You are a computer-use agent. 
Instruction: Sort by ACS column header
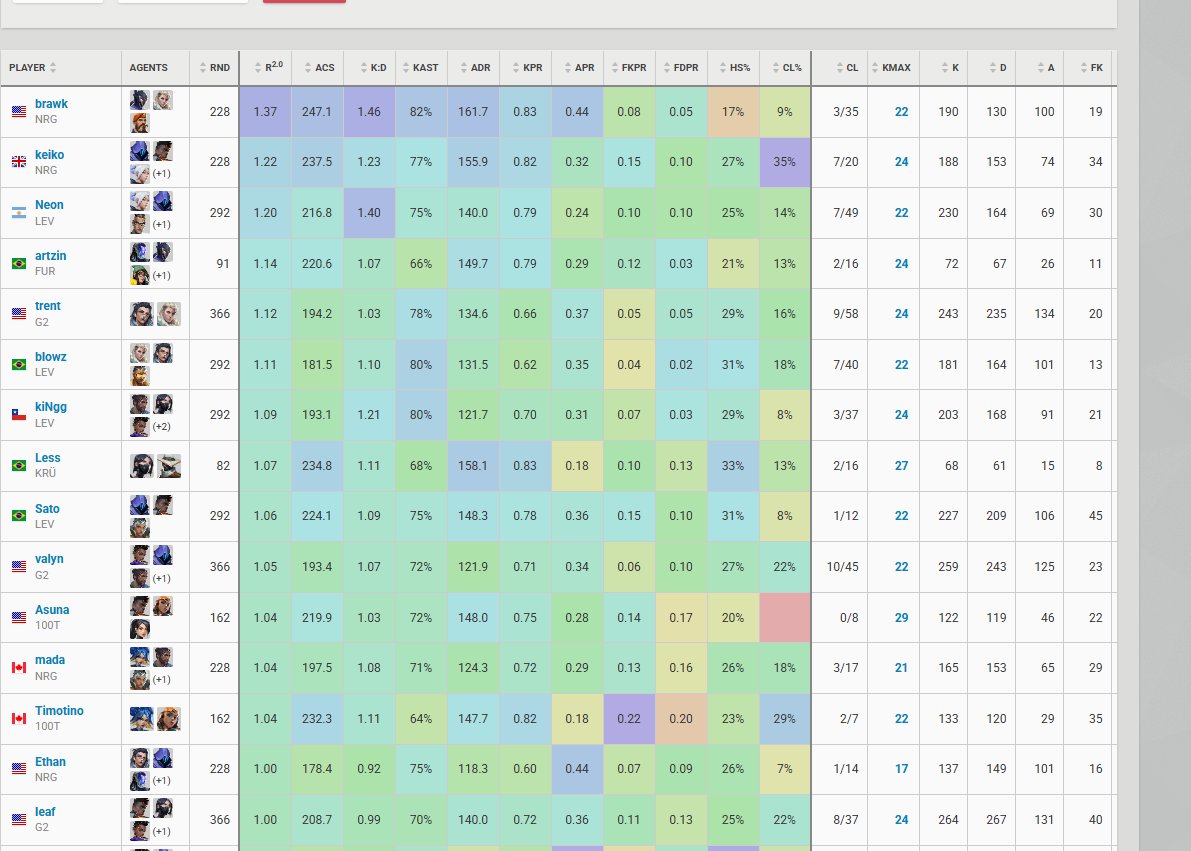coord(317,68)
